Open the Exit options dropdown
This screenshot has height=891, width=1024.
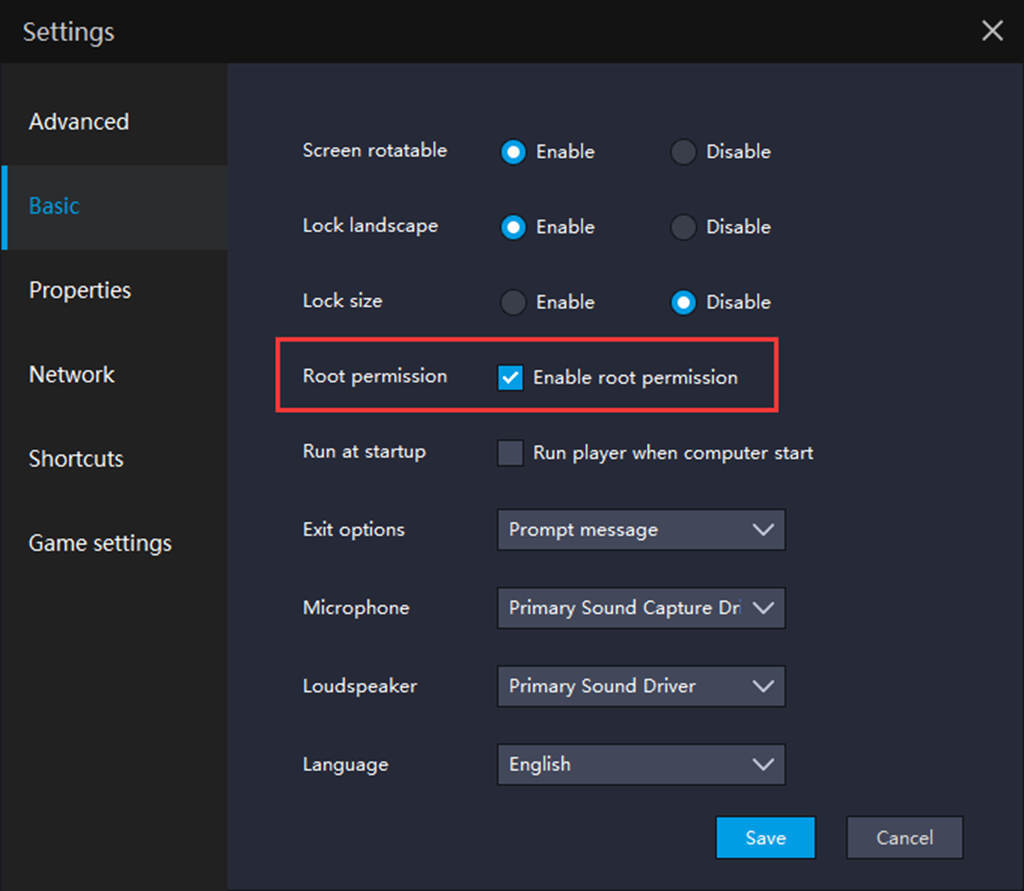click(641, 530)
